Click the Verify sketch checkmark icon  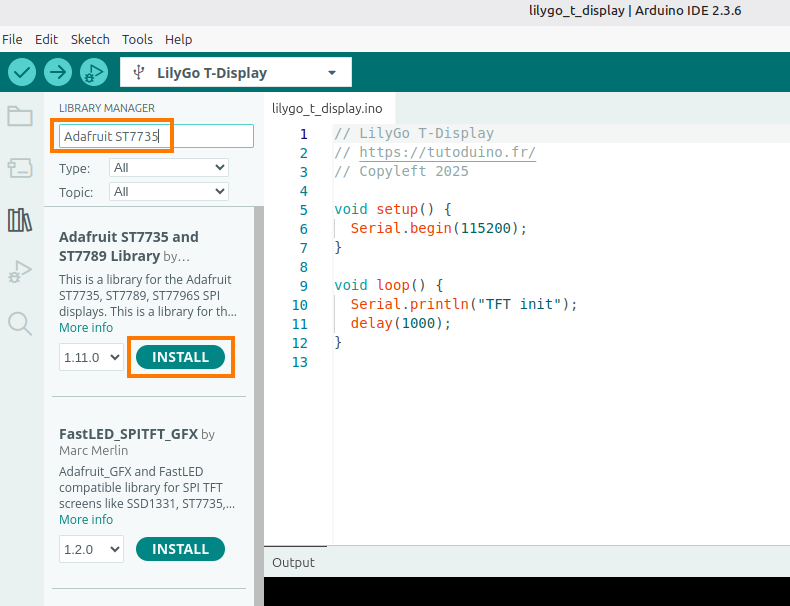click(x=22, y=72)
